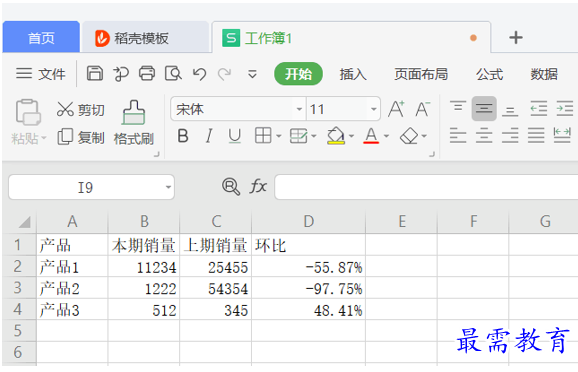
Task: Switch to the 数据 tab
Action: tap(544, 74)
